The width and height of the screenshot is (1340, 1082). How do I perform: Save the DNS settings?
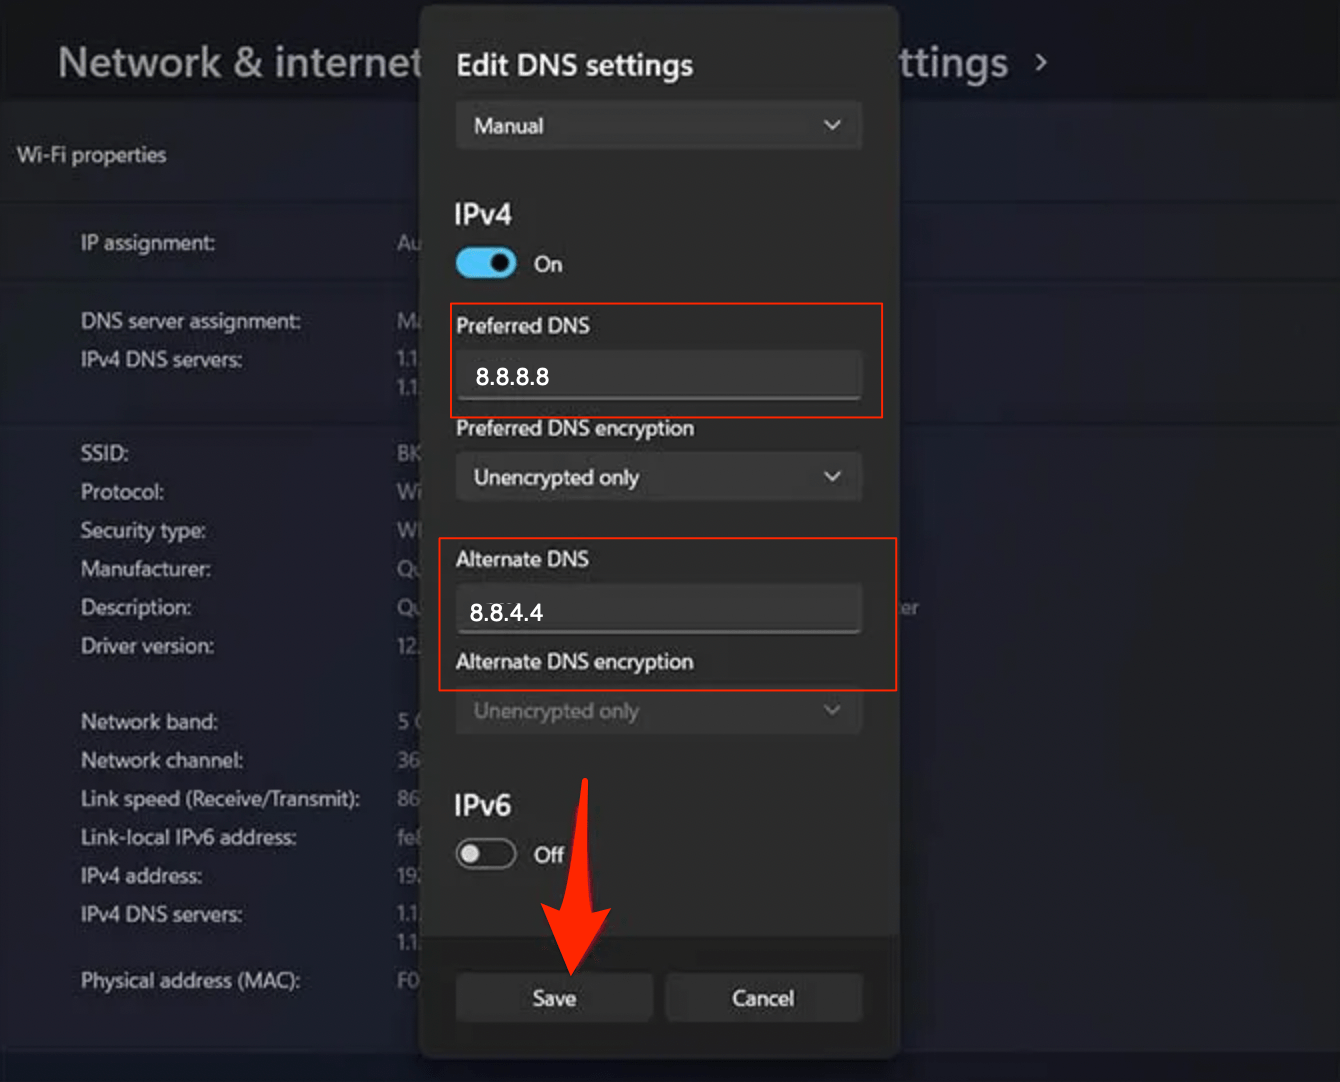[x=553, y=997]
